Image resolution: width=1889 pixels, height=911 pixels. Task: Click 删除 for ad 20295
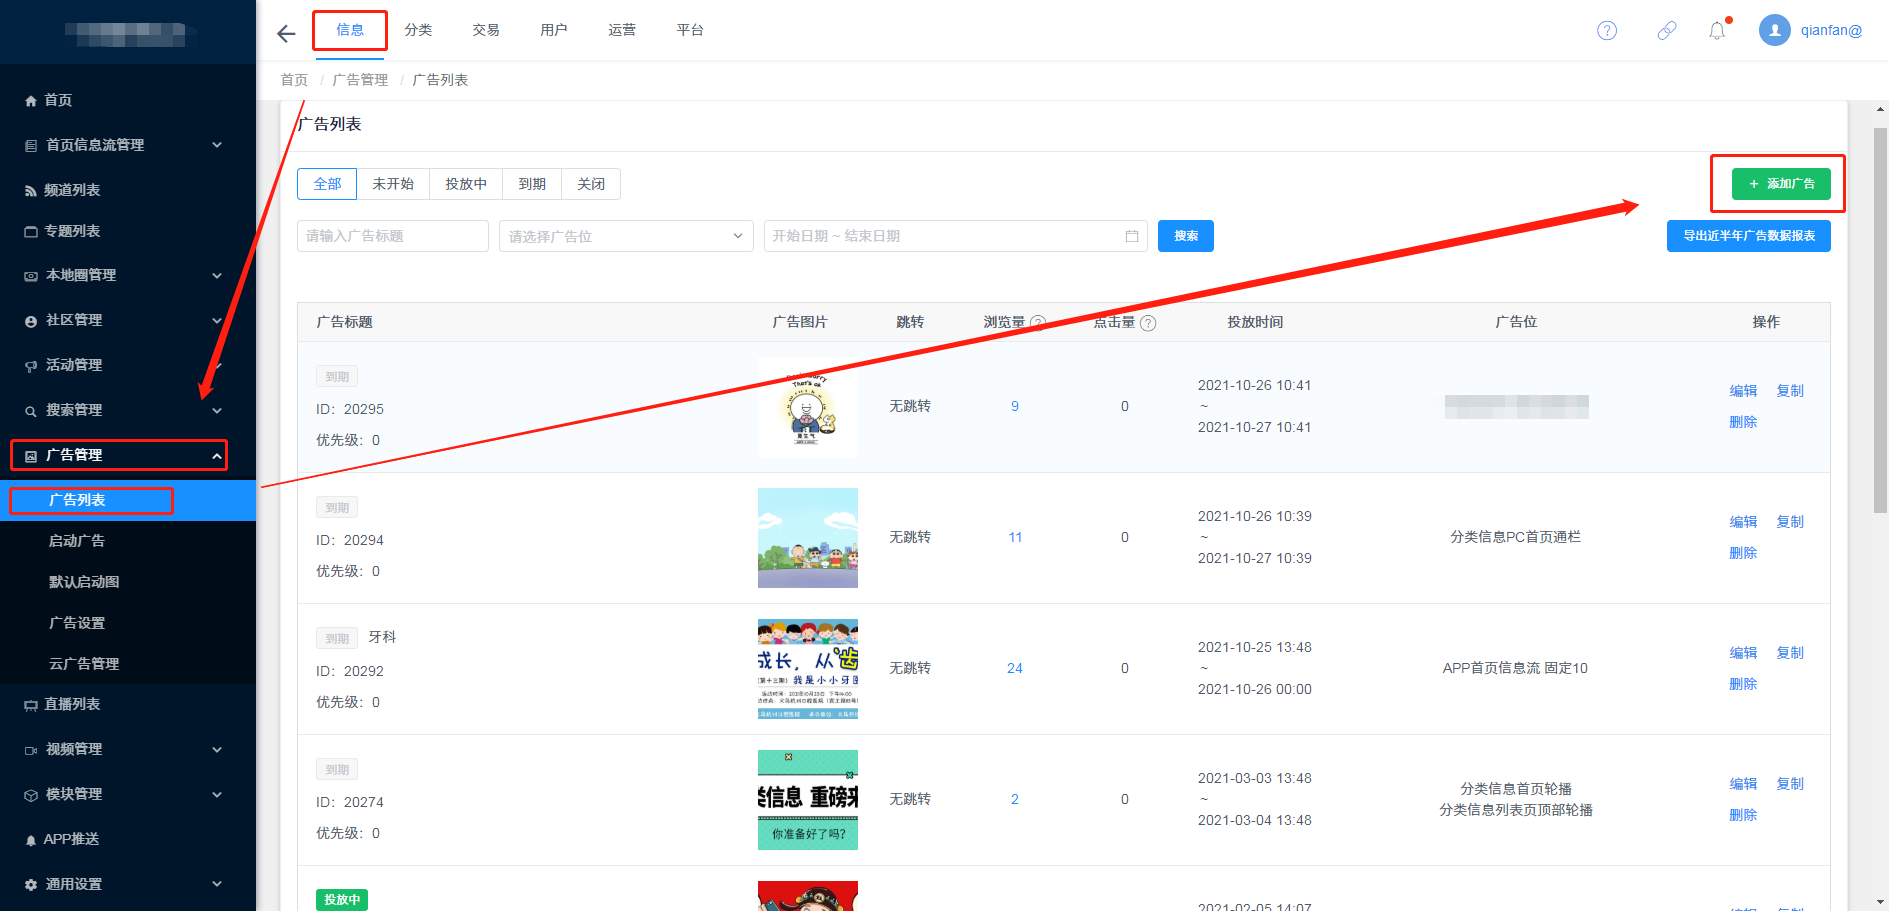coord(1743,422)
